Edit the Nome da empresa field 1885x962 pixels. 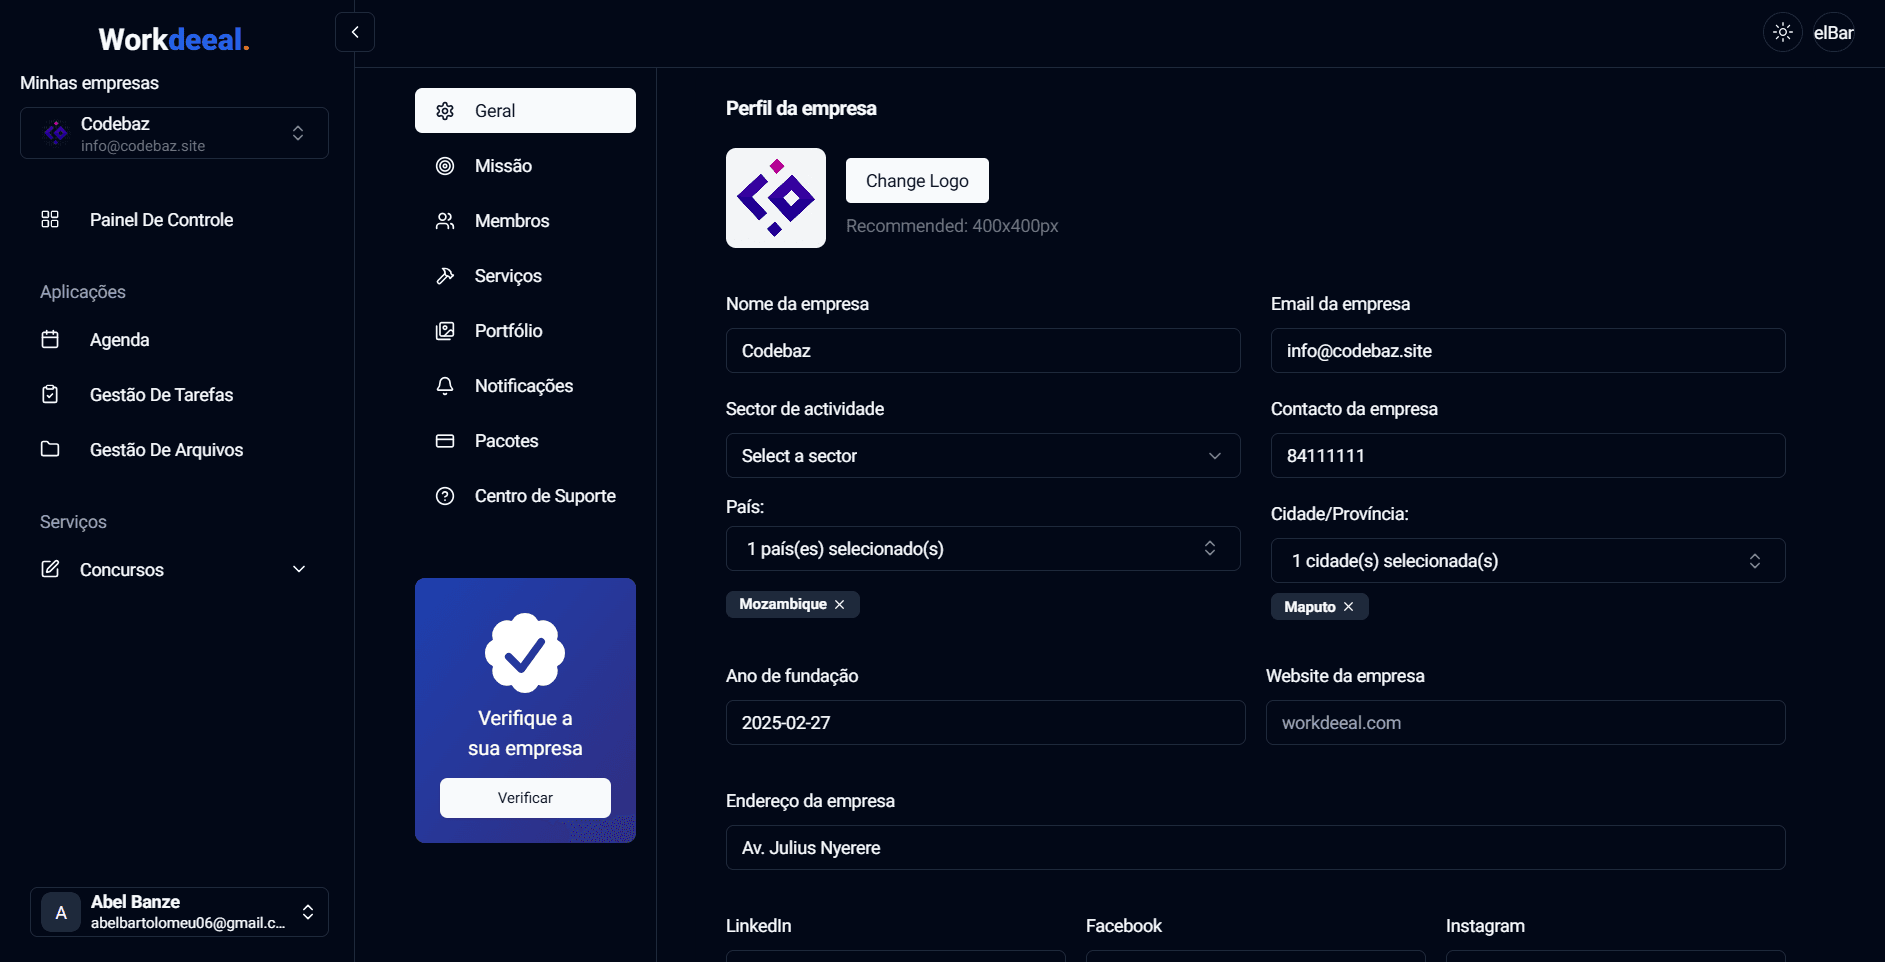click(983, 351)
